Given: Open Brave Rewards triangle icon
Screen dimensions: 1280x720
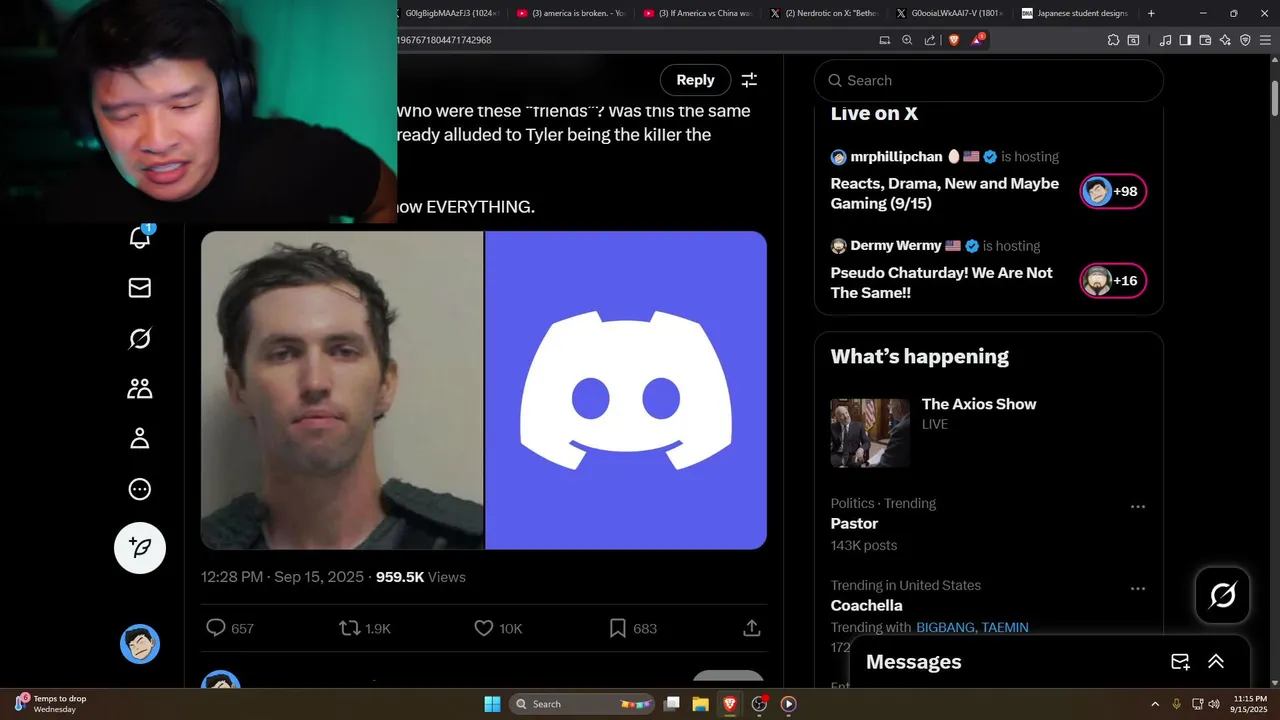Looking at the screenshot, I should pyautogui.click(x=978, y=40).
